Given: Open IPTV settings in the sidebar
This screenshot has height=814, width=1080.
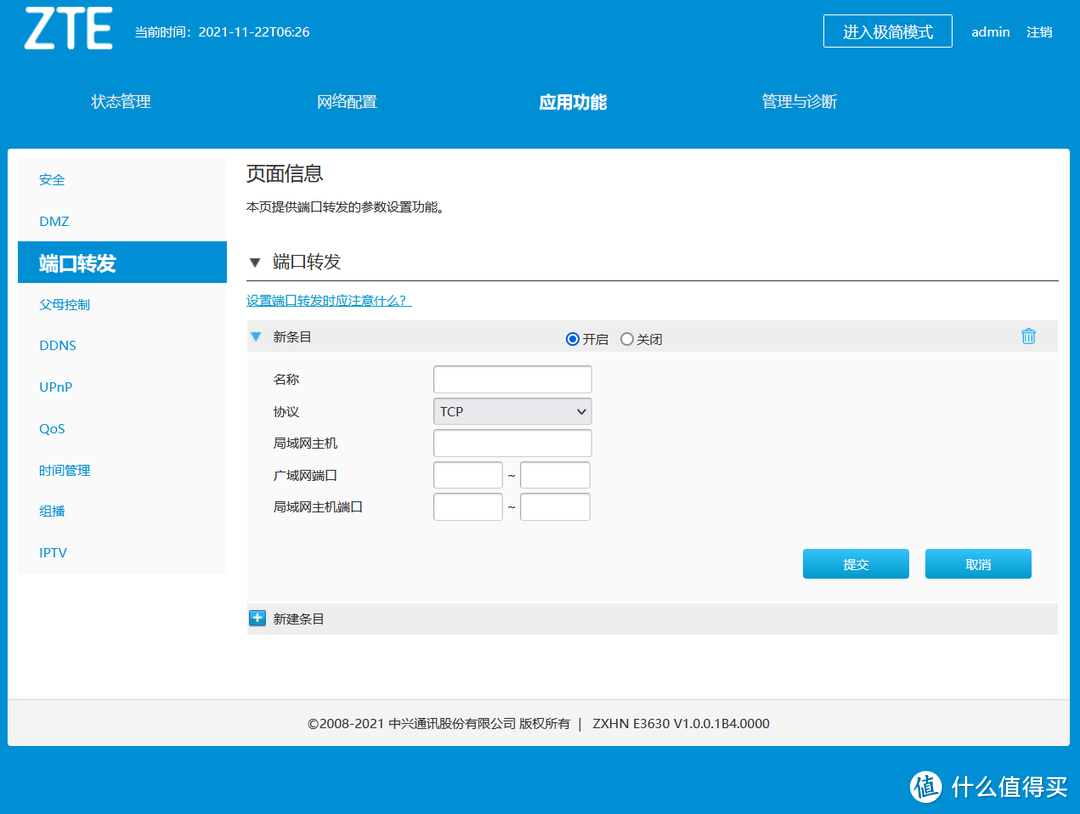Looking at the screenshot, I should point(53,552).
